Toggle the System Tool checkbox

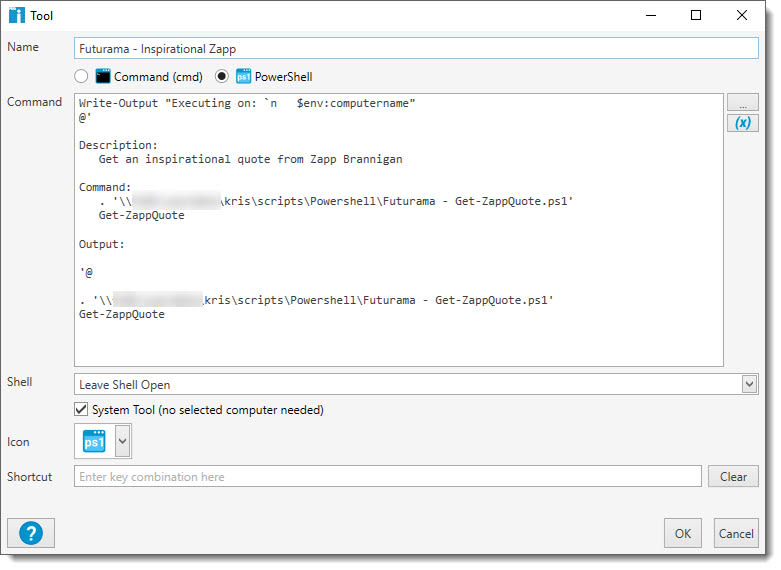(81, 410)
